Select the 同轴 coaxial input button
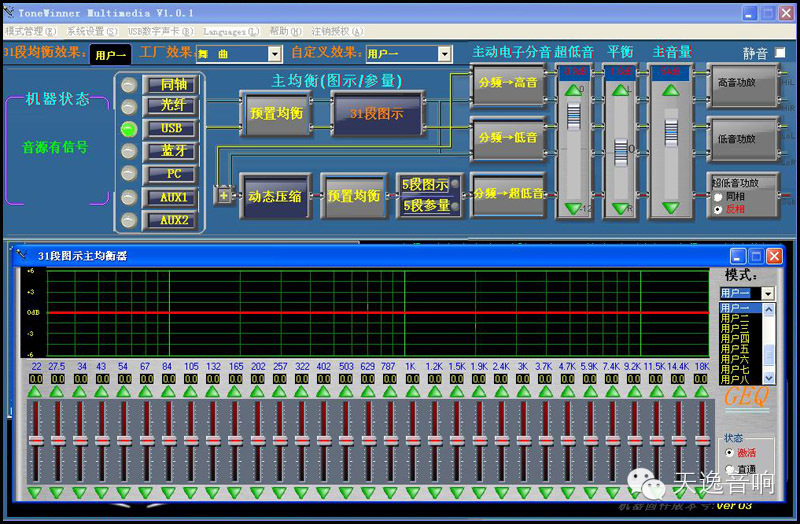The width and height of the screenshot is (800, 524). 171,85
